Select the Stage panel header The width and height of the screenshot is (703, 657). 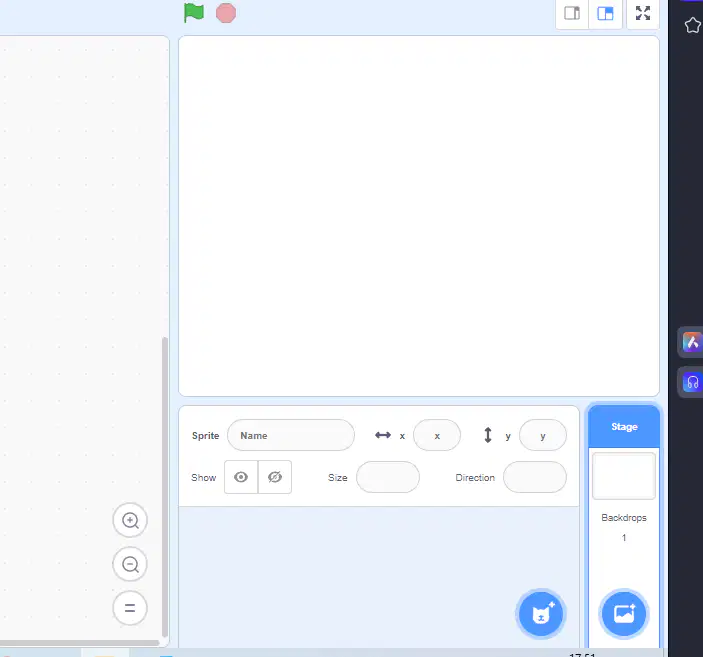pyautogui.click(x=624, y=427)
